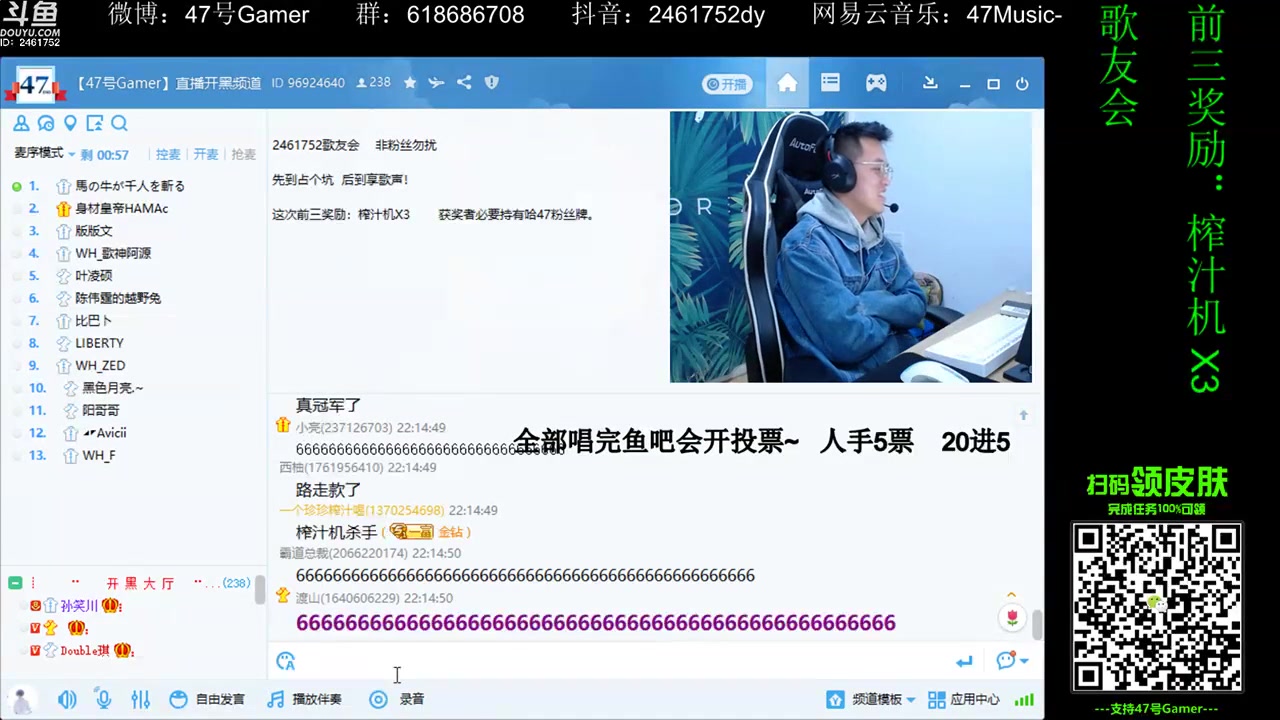Screen dimensions: 1280x720
Task: Click the 238 online users count
Action: pyautogui.click(x=373, y=83)
